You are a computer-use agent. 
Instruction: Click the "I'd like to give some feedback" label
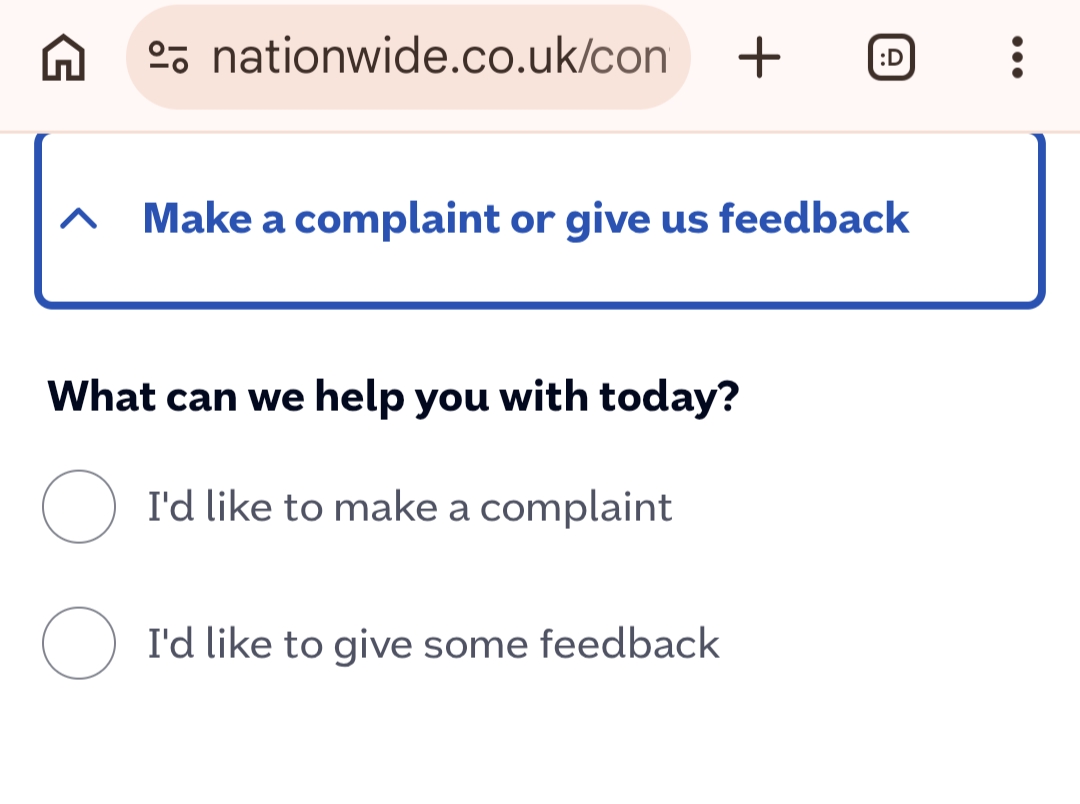coord(433,644)
